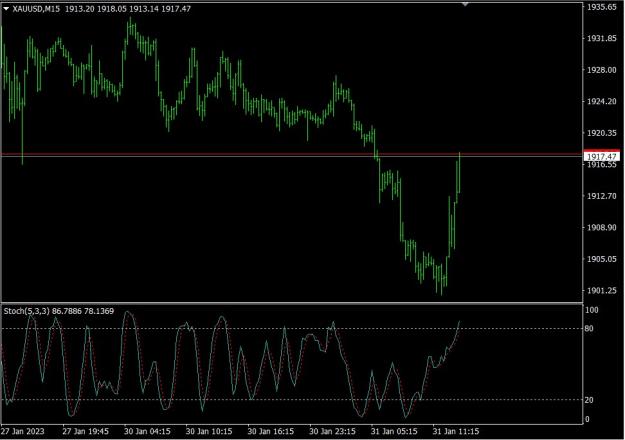Image resolution: width=625 pixels, height=440 pixels.
Task: Click the time label 30 Jan 23:15
Action: [332, 431]
